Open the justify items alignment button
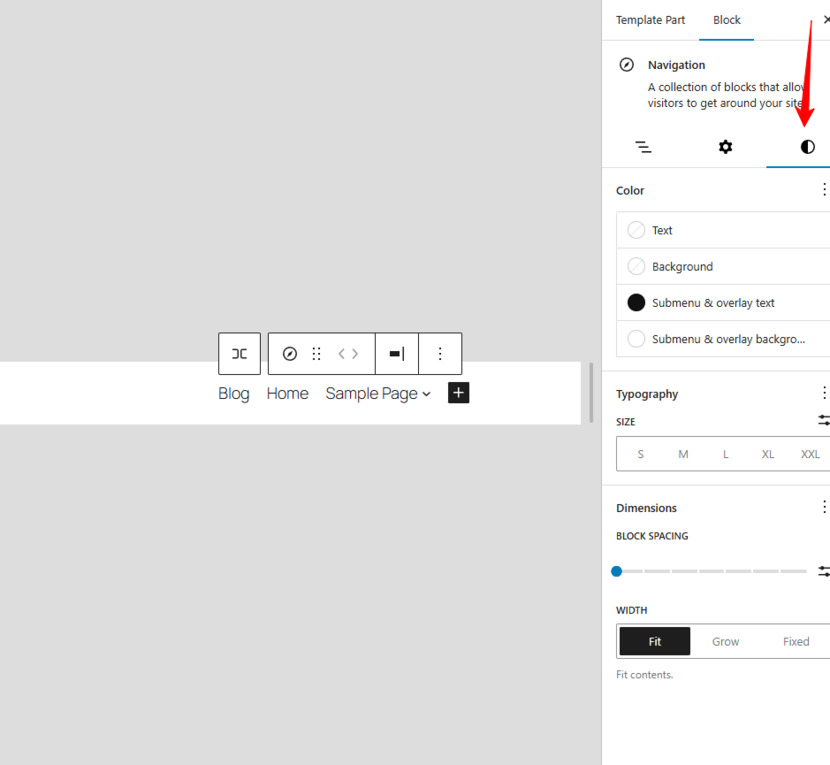Image resolution: width=830 pixels, height=765 pixels. pyautogui.click(x=397, y=354)
